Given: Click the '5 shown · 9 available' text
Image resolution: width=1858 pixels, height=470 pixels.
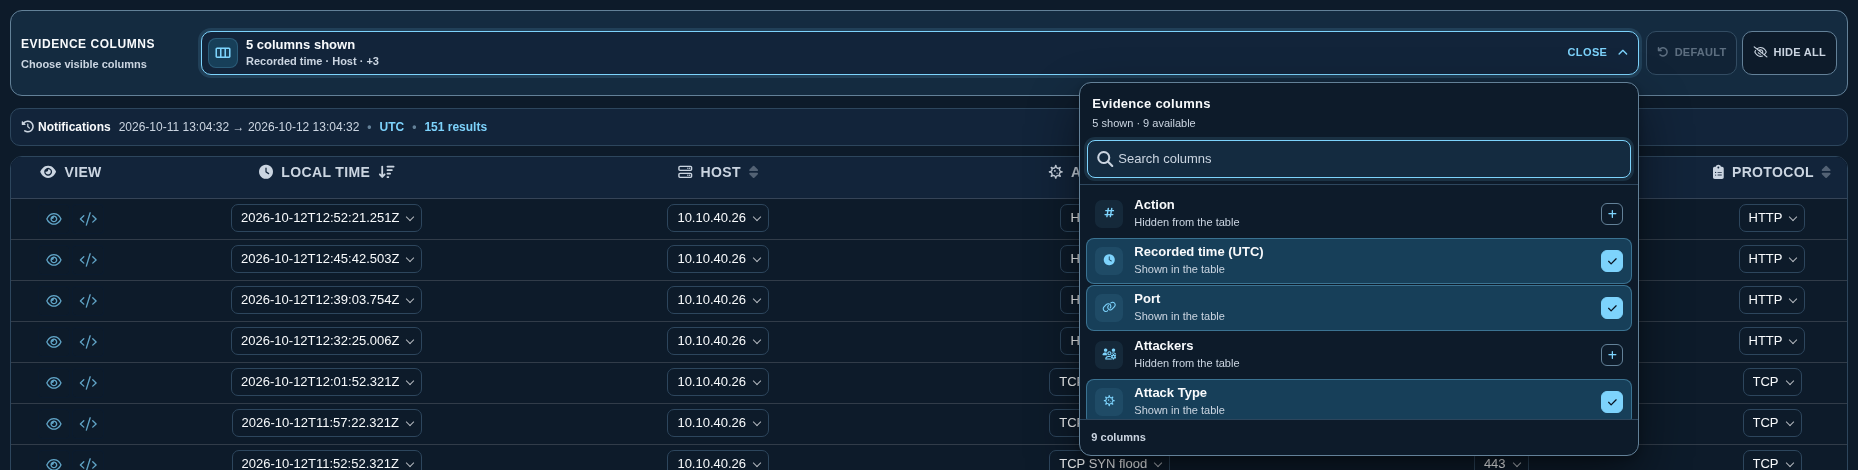Looking at the screenshot, I should 1143,124.
